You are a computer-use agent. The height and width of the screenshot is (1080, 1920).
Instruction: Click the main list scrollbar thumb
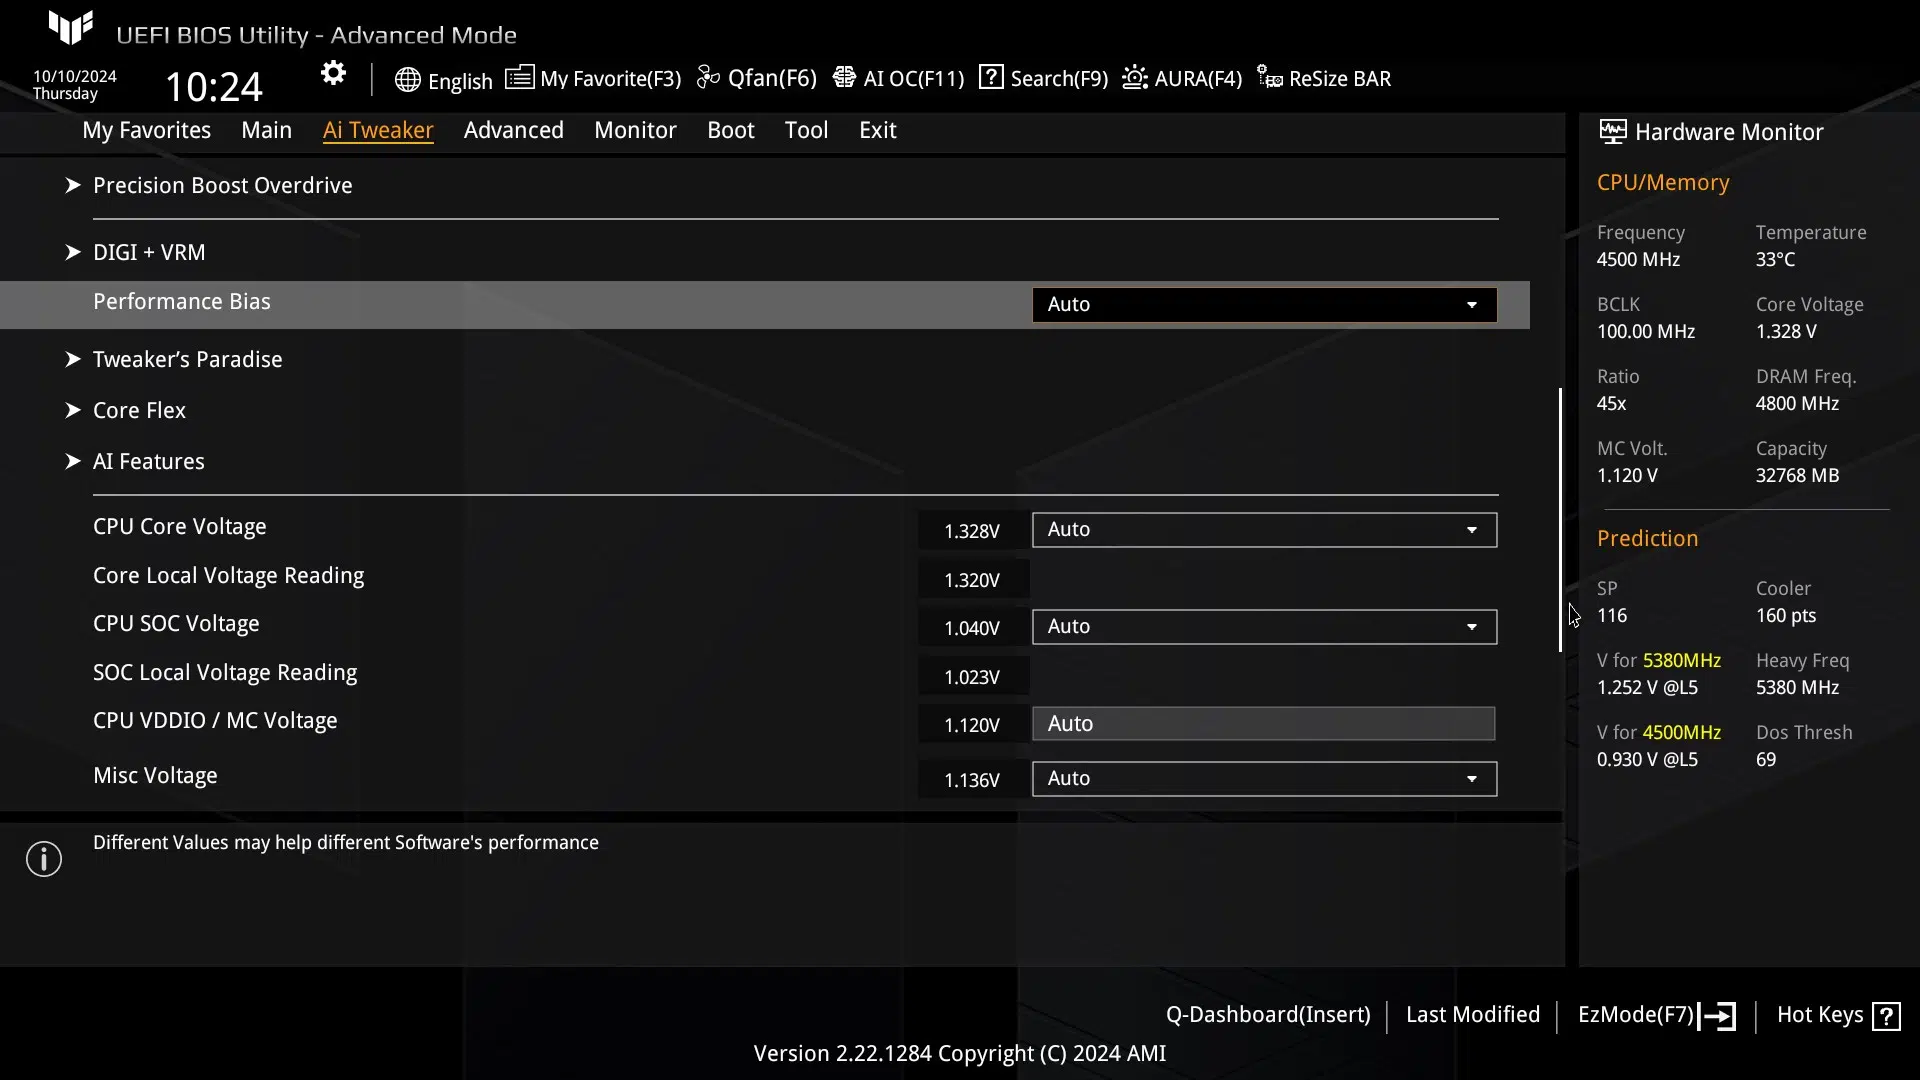point(1560,520)
